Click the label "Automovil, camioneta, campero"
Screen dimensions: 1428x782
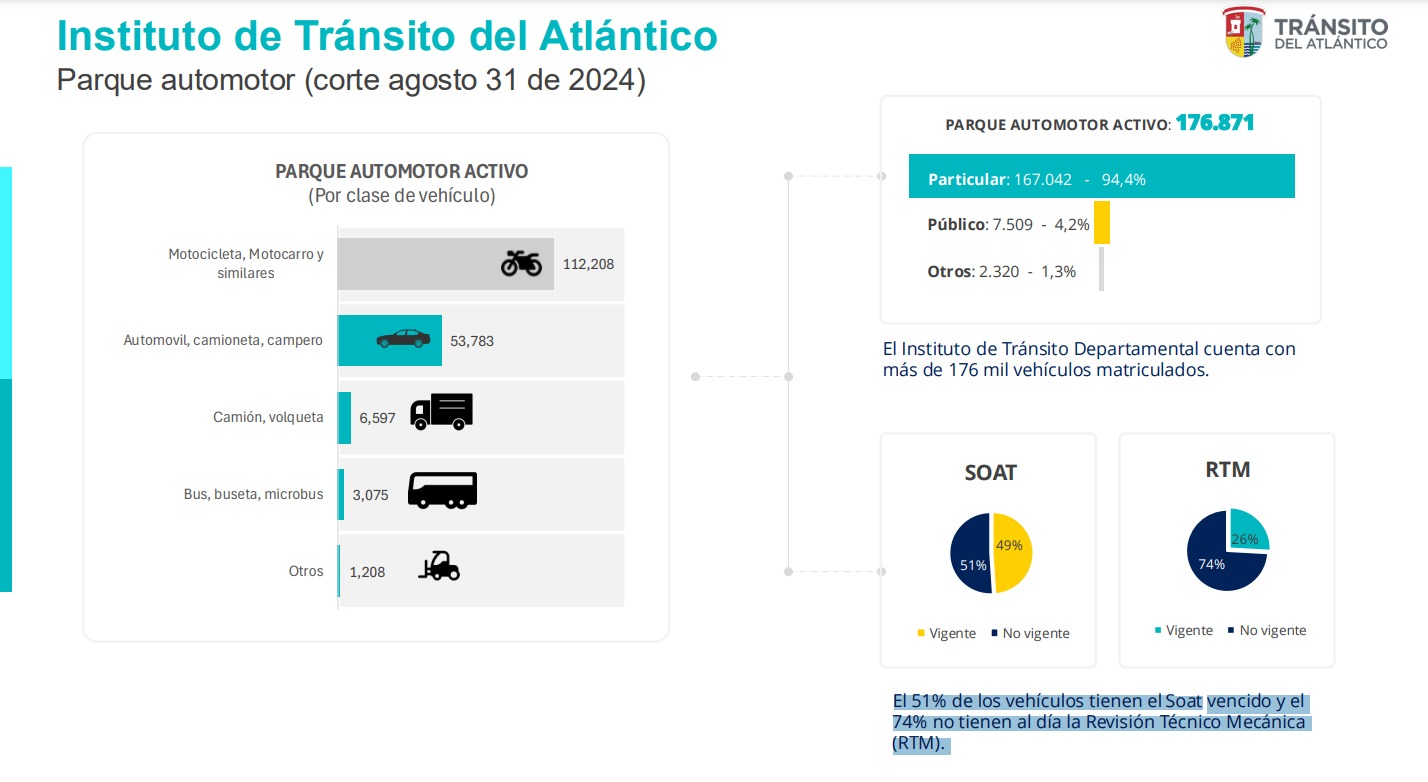[223, 340]
